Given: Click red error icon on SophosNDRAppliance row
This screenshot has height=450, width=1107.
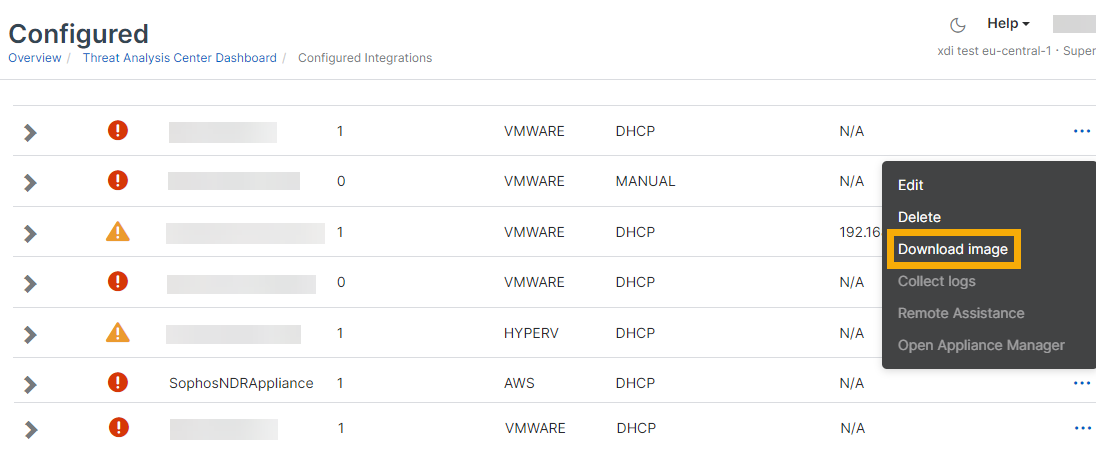Looking at the screenshot, I should pos(118,382).
